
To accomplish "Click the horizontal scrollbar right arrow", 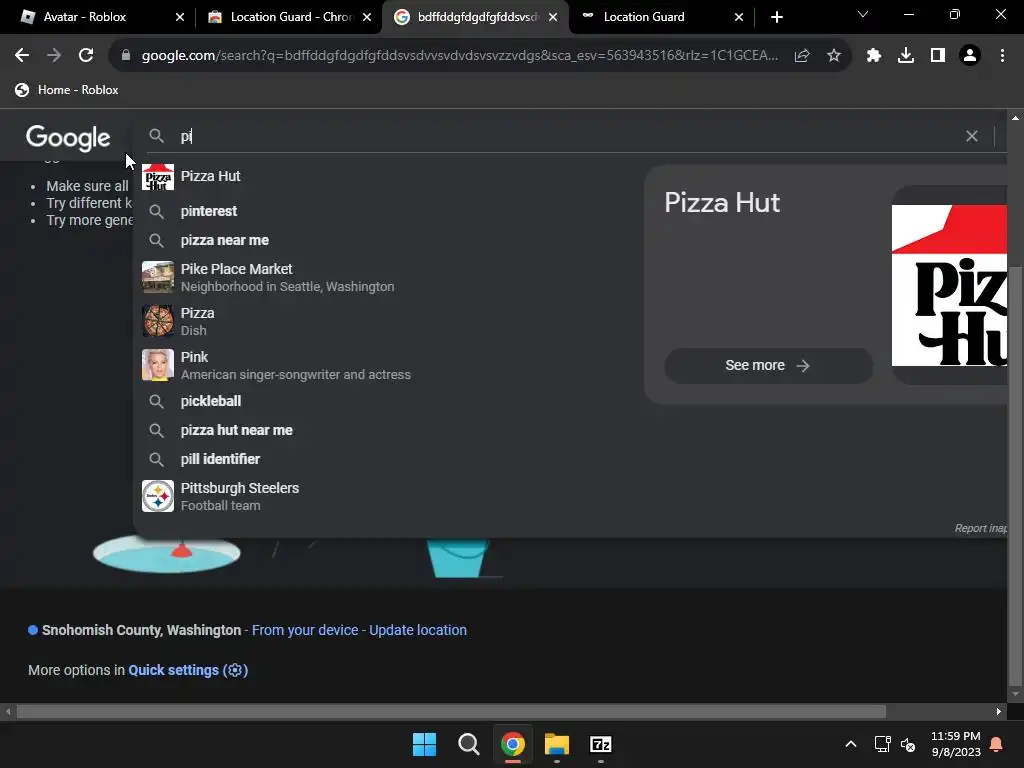I will (x=999, y=711).
